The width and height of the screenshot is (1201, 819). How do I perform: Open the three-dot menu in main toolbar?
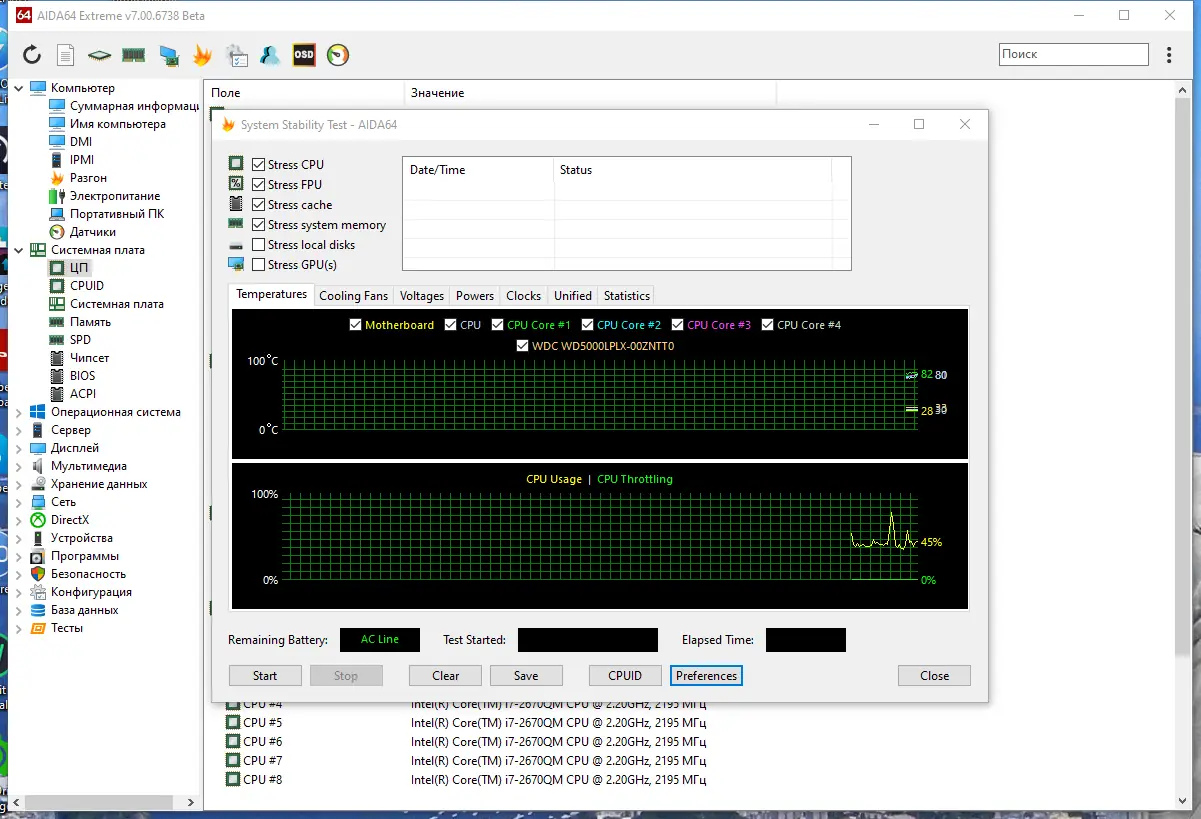(1169, 55)
